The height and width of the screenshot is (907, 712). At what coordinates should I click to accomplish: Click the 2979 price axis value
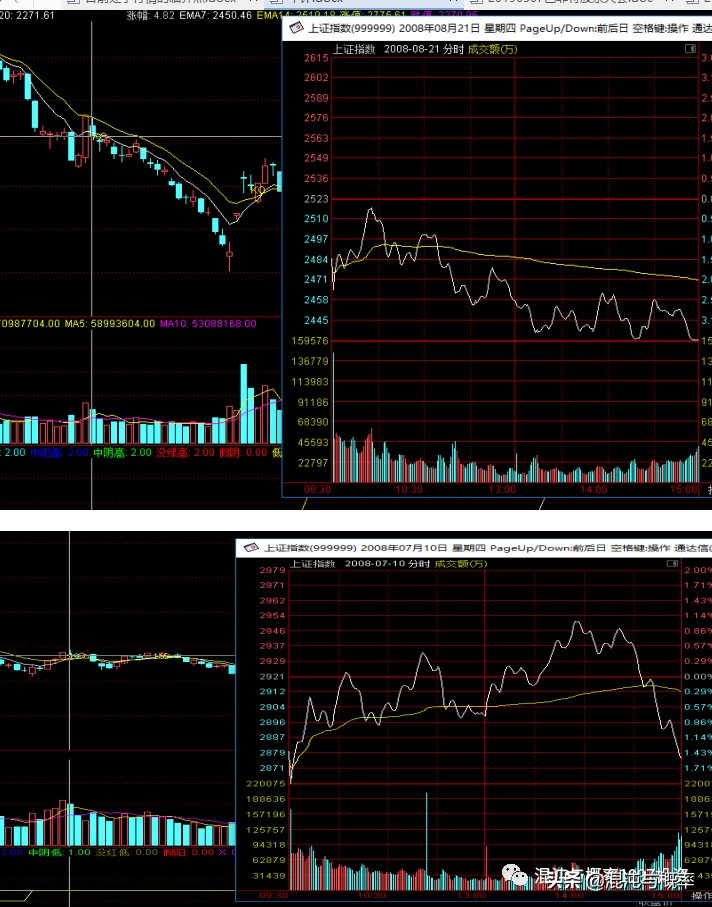click(x=272, y=570)
